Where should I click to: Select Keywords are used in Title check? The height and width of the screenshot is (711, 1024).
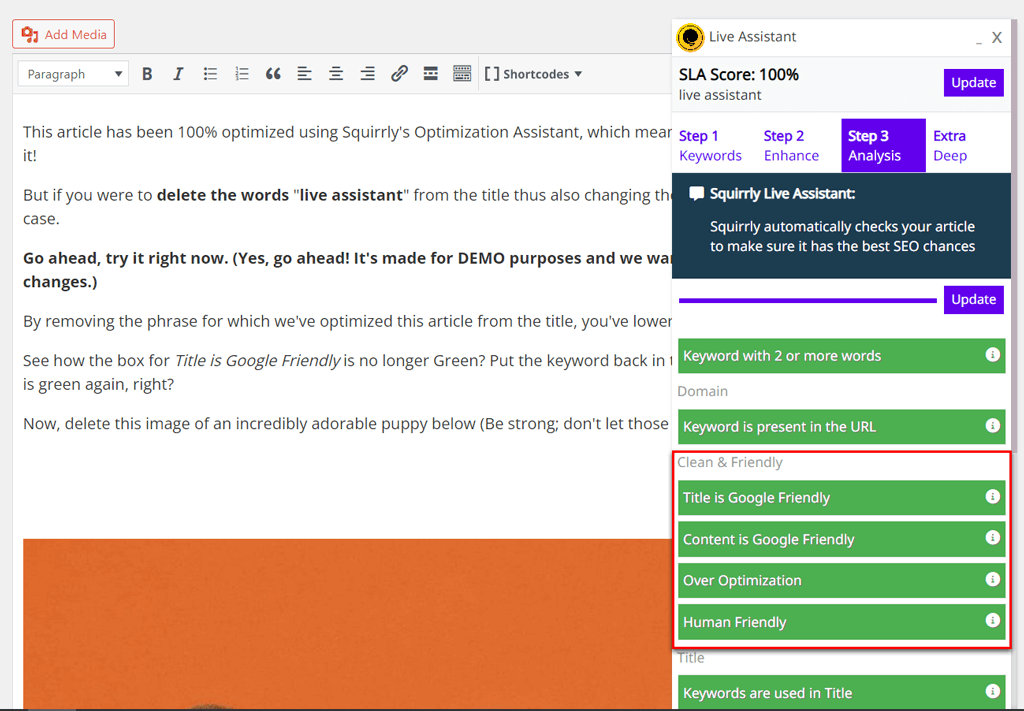pyautogui.click(x=841, y=693)
